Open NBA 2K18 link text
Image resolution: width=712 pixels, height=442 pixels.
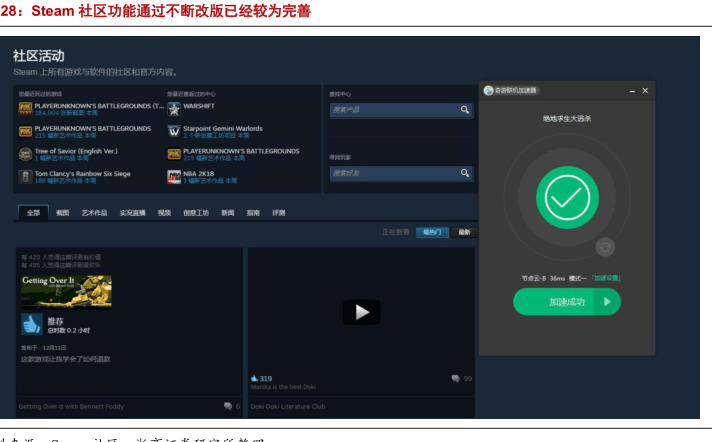[x=198, y=174]
